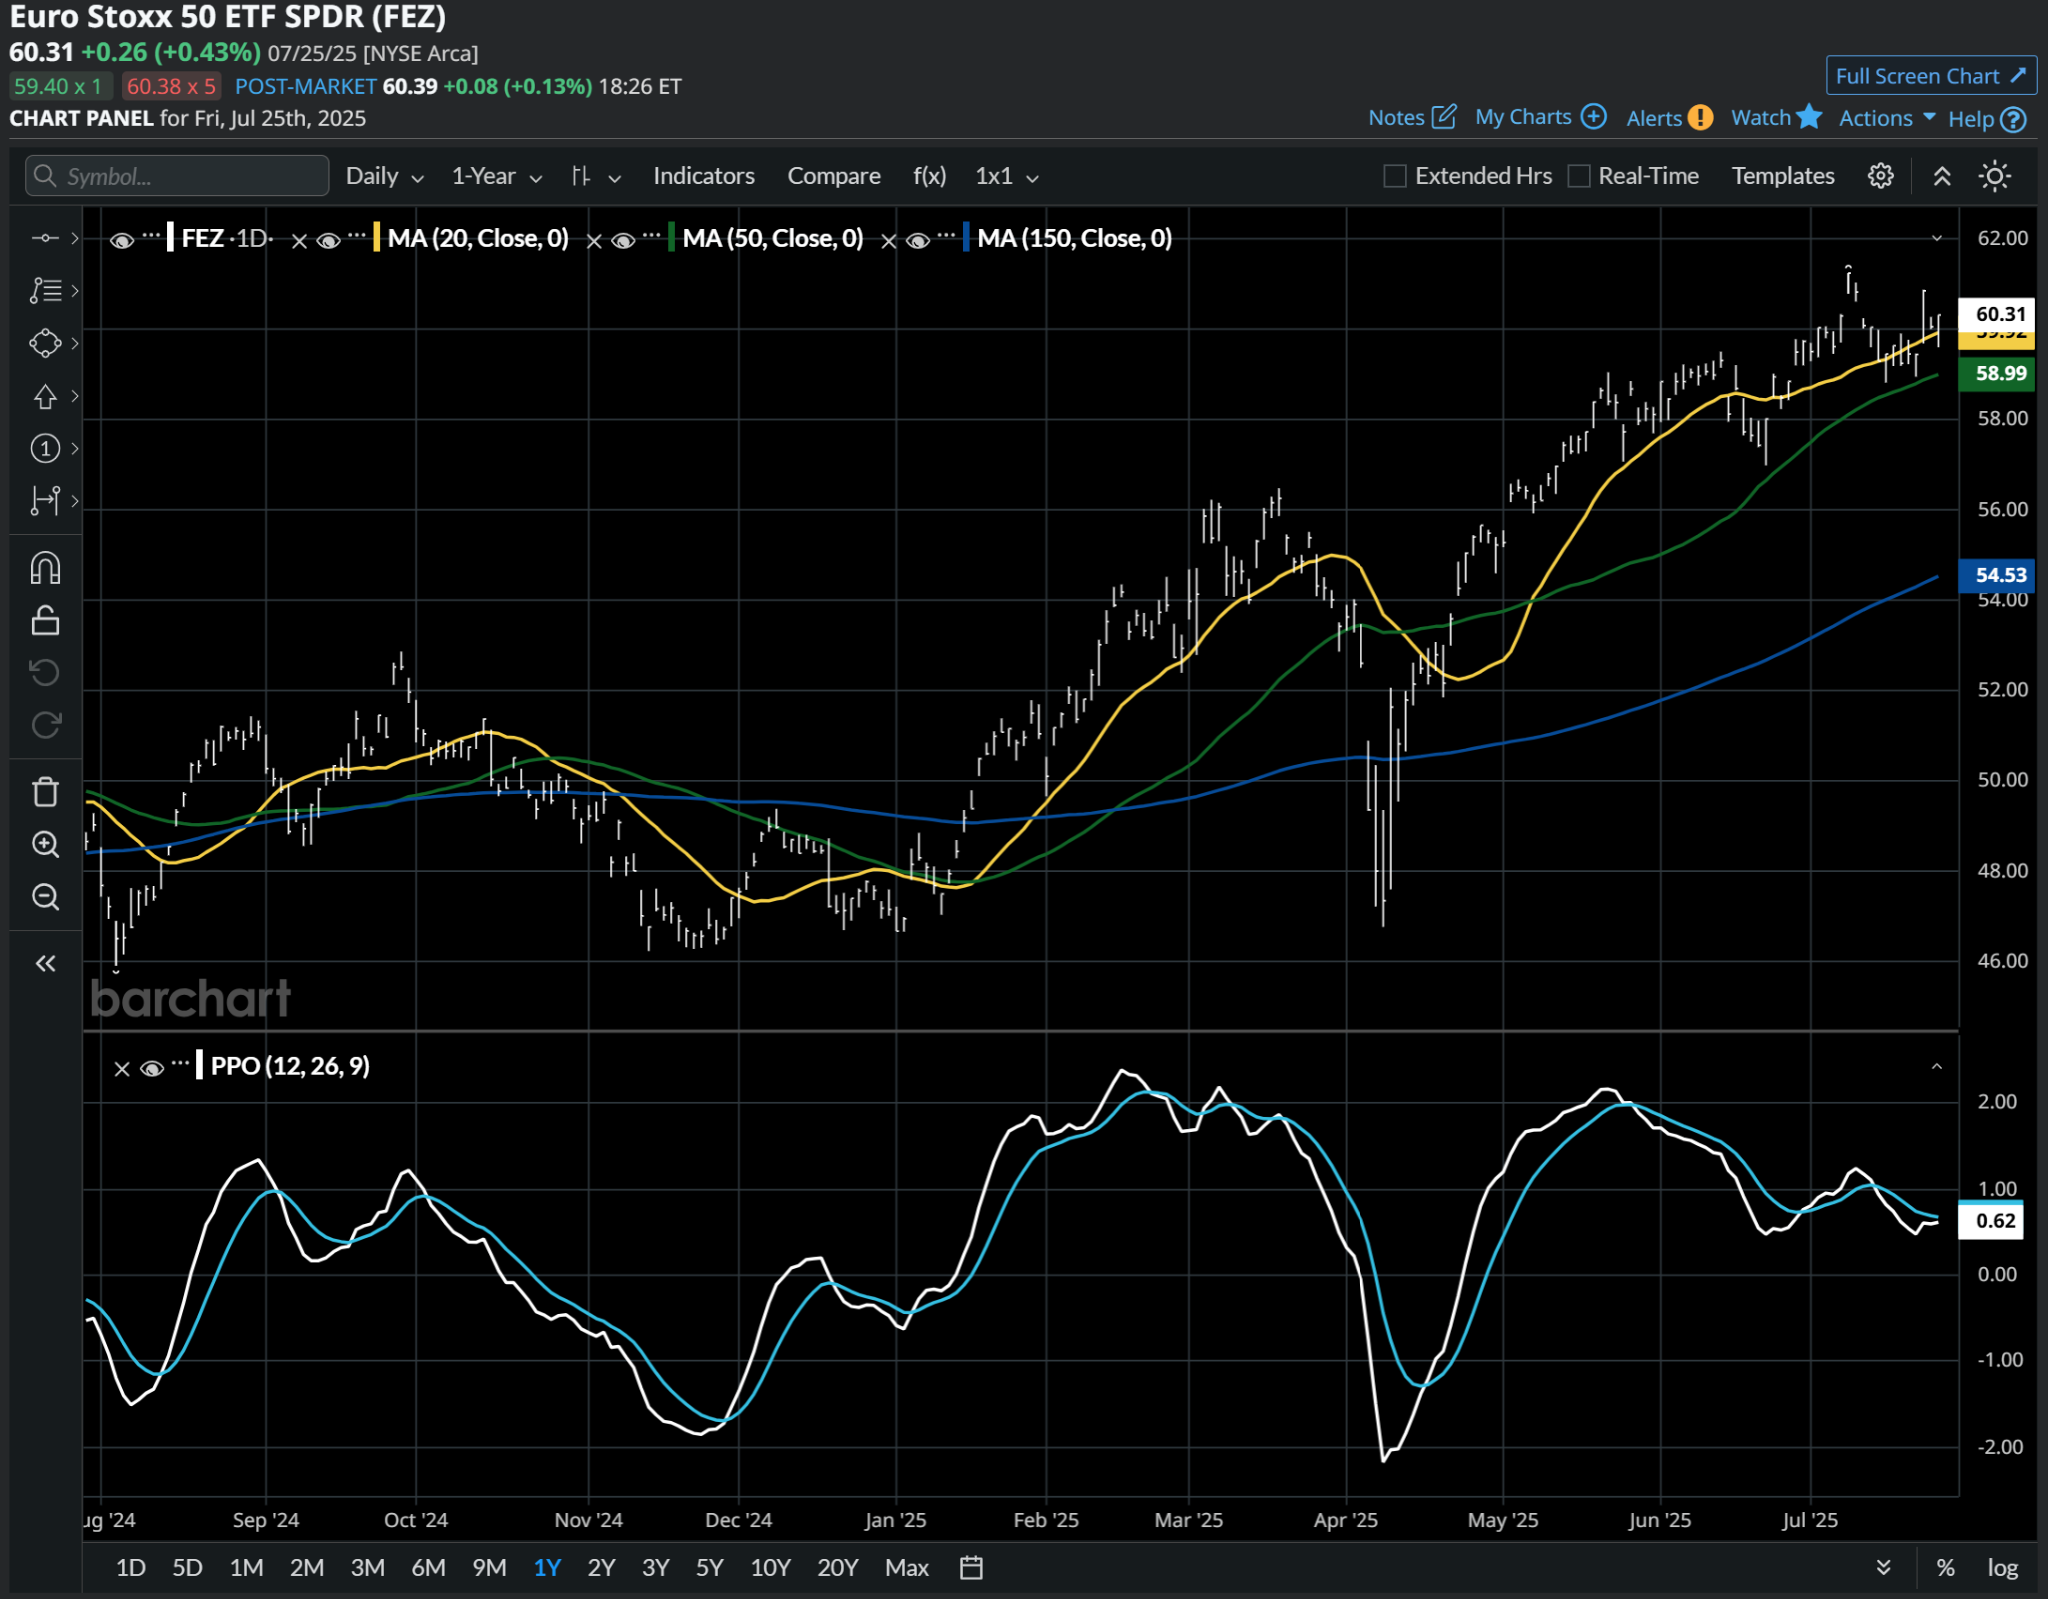Toggle the lock drawings padlock
This screenshot has width=2048, height=1599.
(45, 620)
